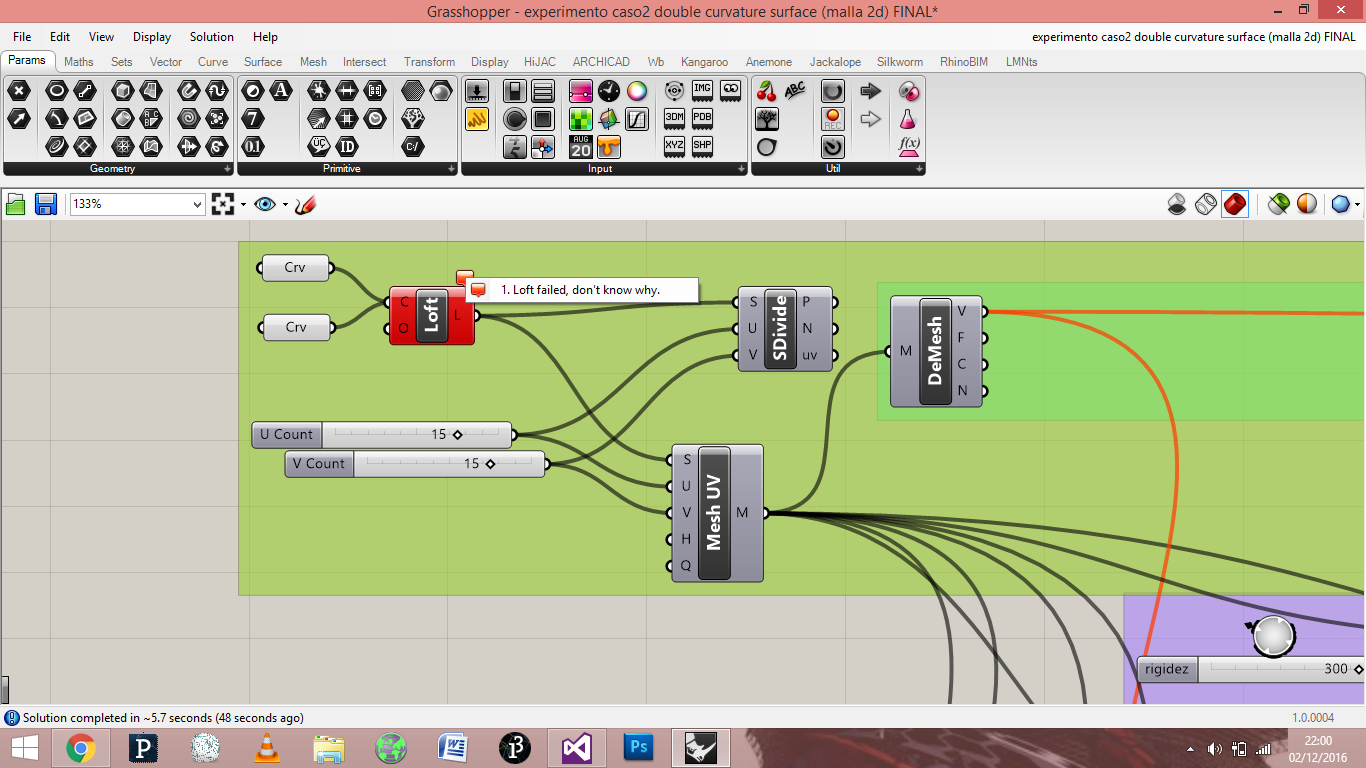Choose the Data Recorder icon

pyautogui.click(x=833, y=119)
